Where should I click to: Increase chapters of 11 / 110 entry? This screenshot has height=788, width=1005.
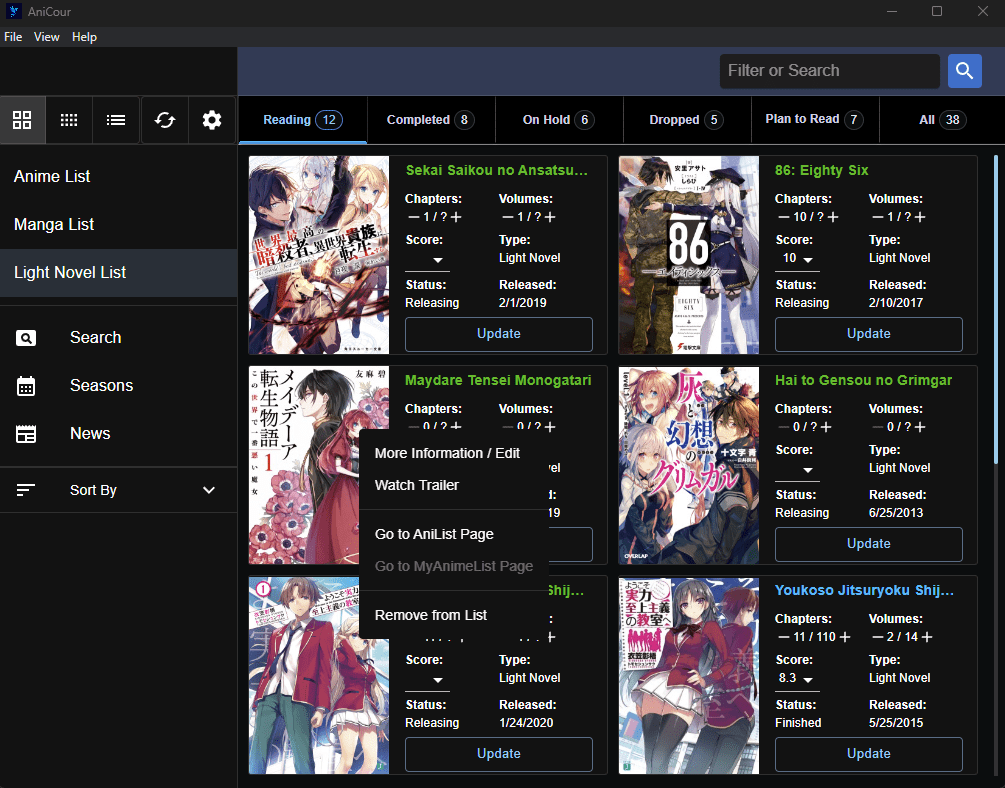click(845, 637)
